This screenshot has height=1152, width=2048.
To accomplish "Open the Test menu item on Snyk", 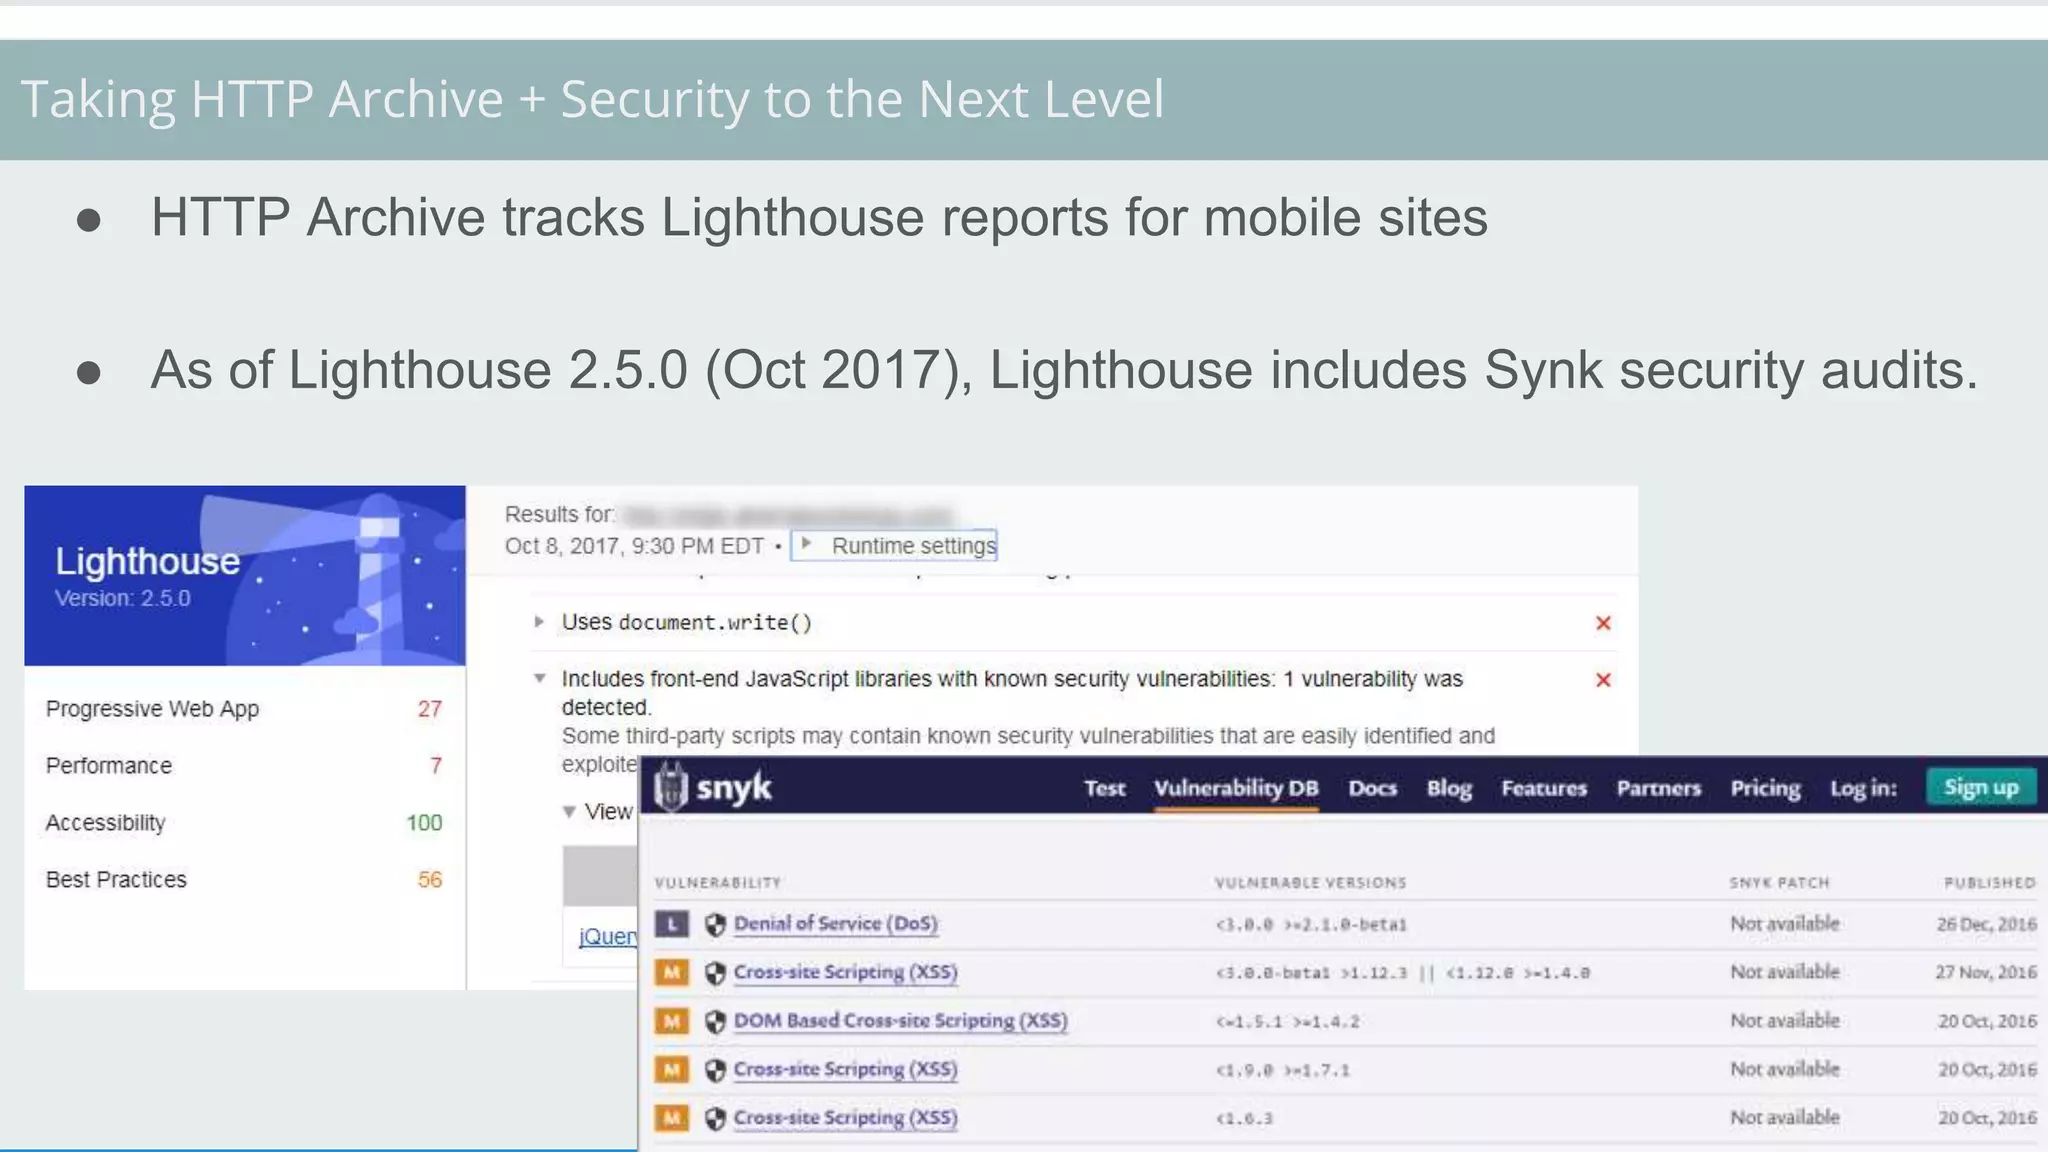I will [x=1105, y=788].
